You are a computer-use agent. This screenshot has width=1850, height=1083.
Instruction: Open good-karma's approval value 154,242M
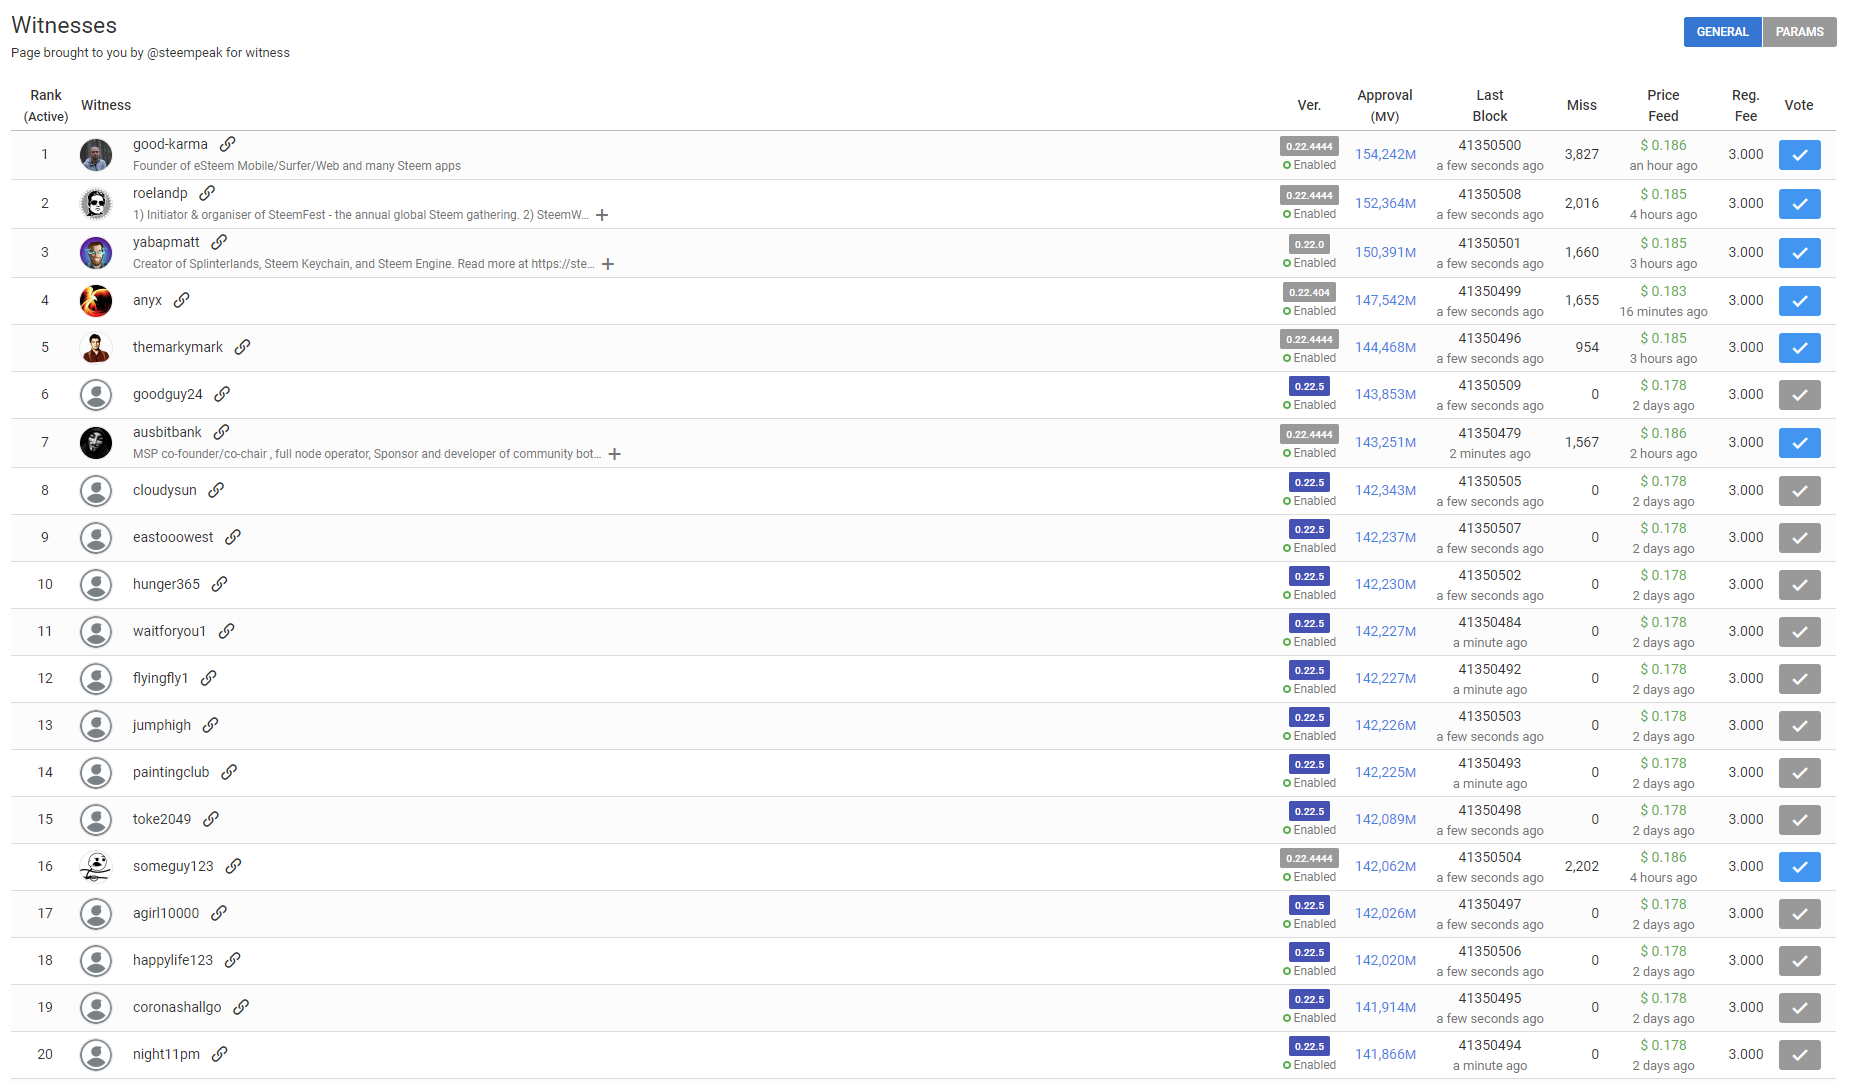(1385, 155)
